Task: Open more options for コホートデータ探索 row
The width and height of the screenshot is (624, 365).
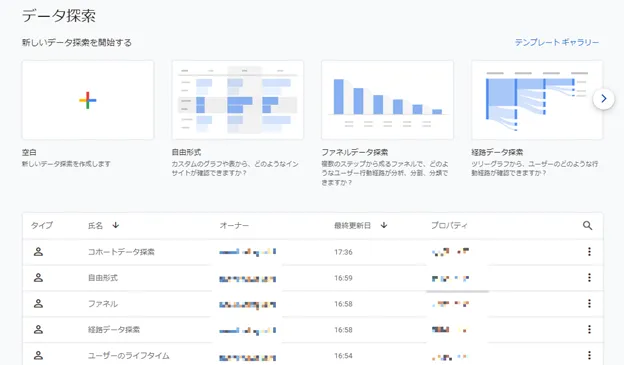Action: 589,252
